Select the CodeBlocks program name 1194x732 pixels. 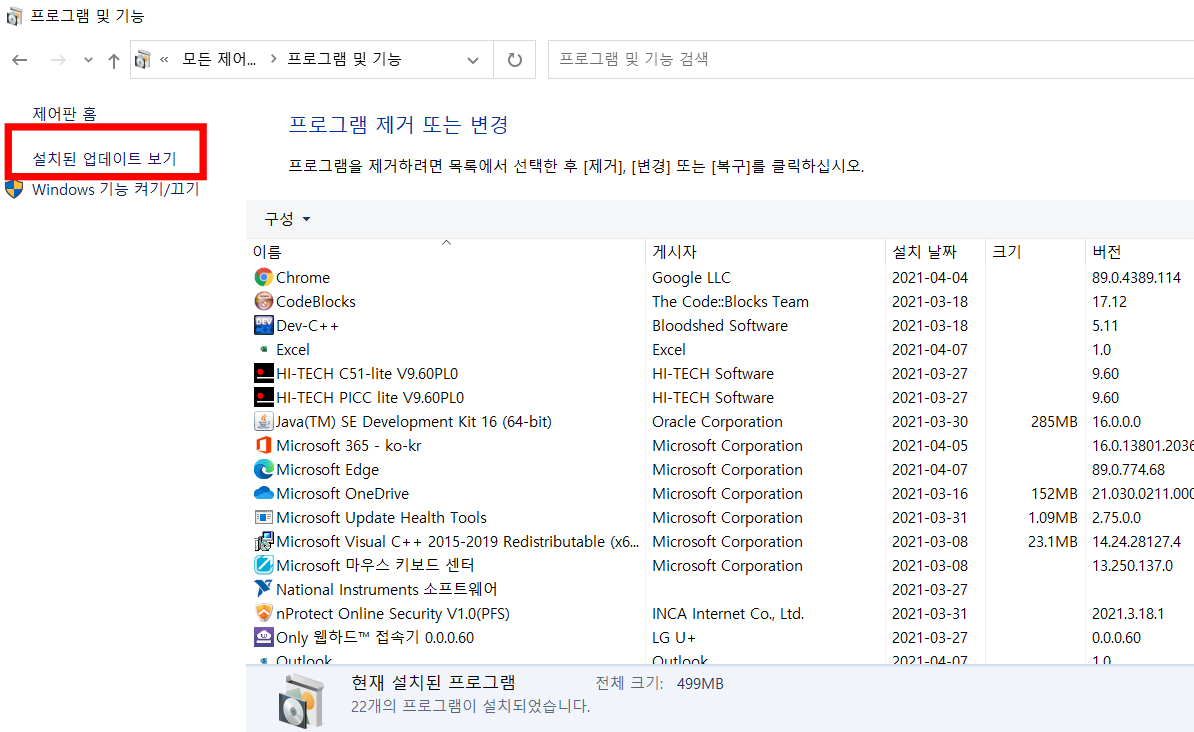click(316, 302)
